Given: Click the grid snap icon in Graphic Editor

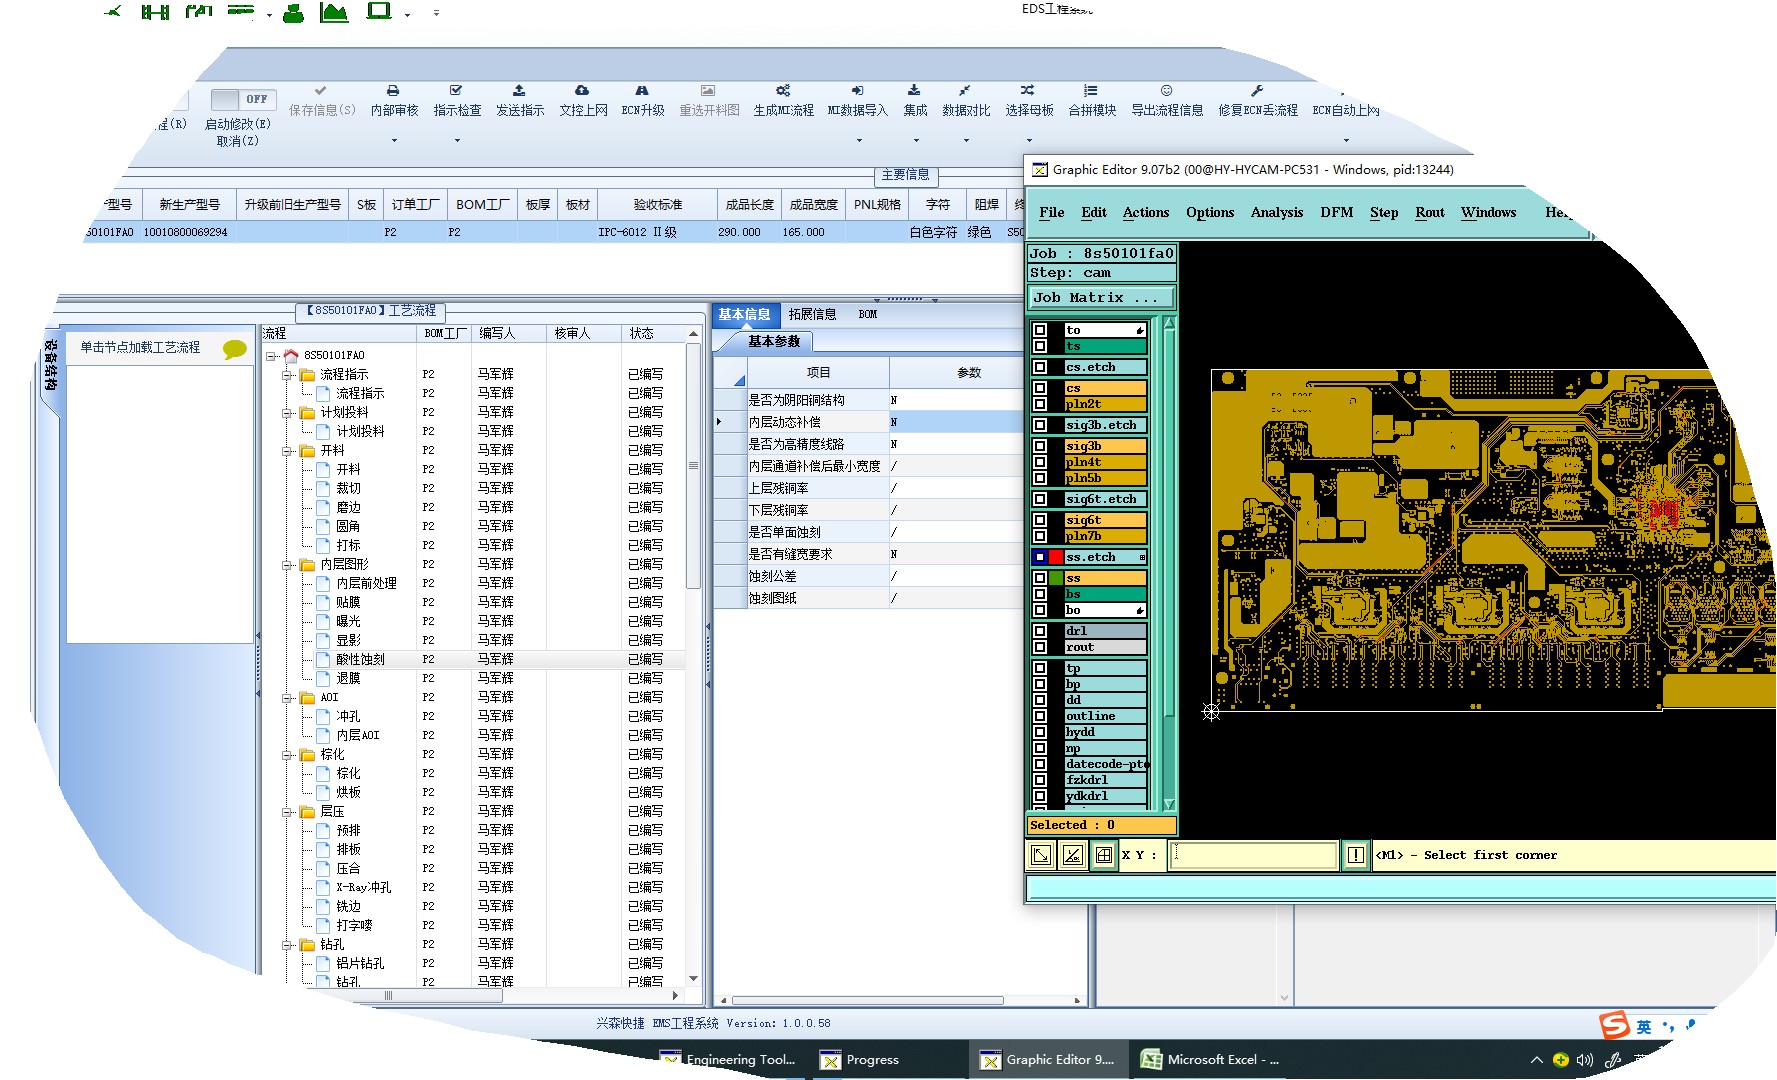Looking at the screenshot, I should 1104,855.
